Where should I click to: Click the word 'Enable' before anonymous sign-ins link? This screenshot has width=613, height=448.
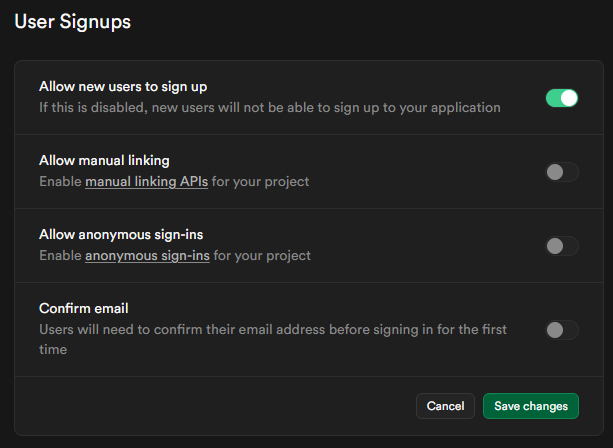(60, 256)
